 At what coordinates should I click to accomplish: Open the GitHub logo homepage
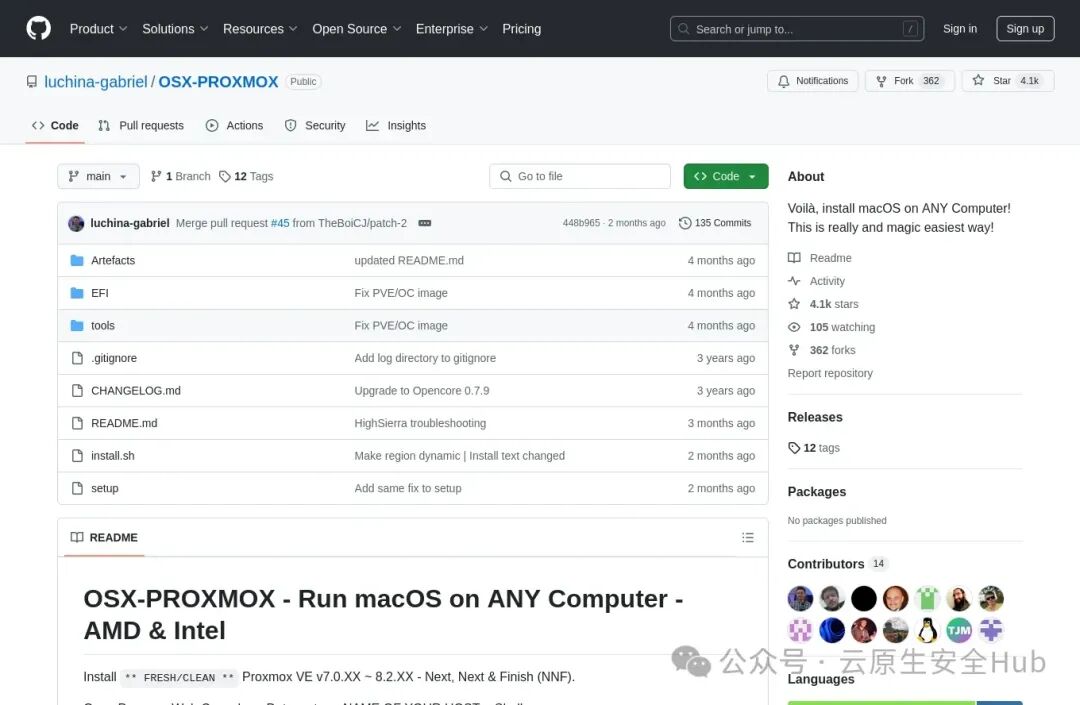tap(39, 28)
